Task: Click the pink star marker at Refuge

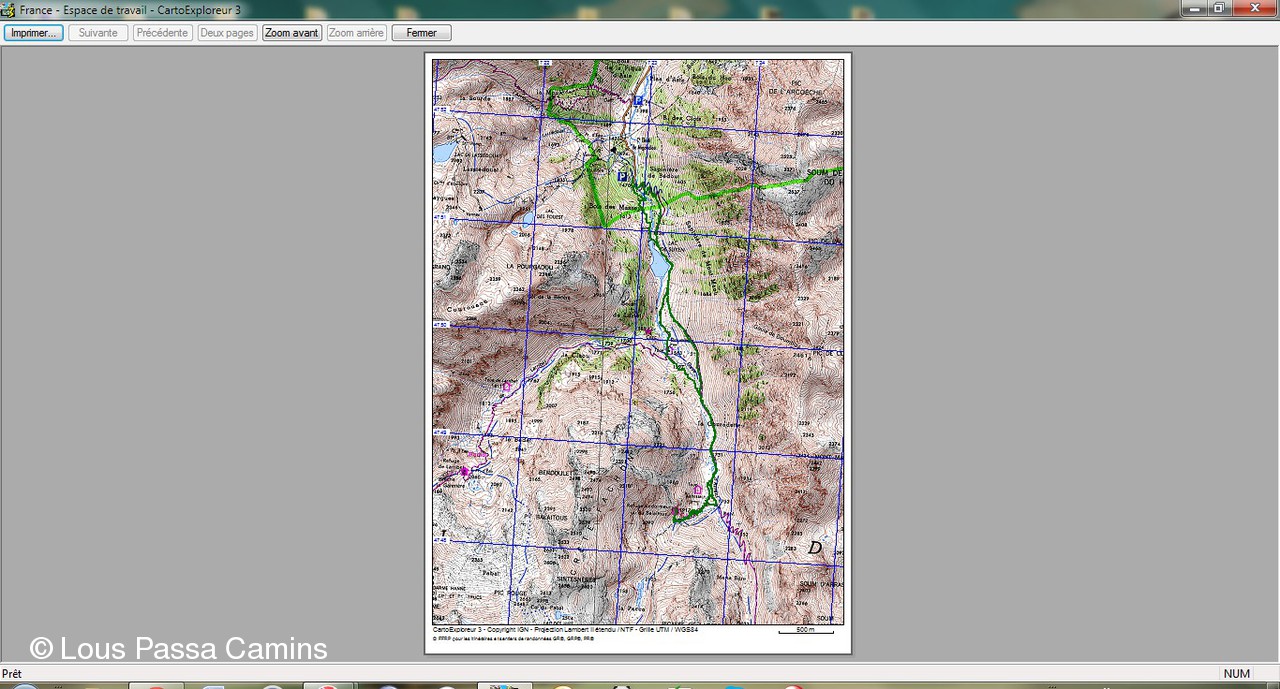Action: click(x=465, y=470)
